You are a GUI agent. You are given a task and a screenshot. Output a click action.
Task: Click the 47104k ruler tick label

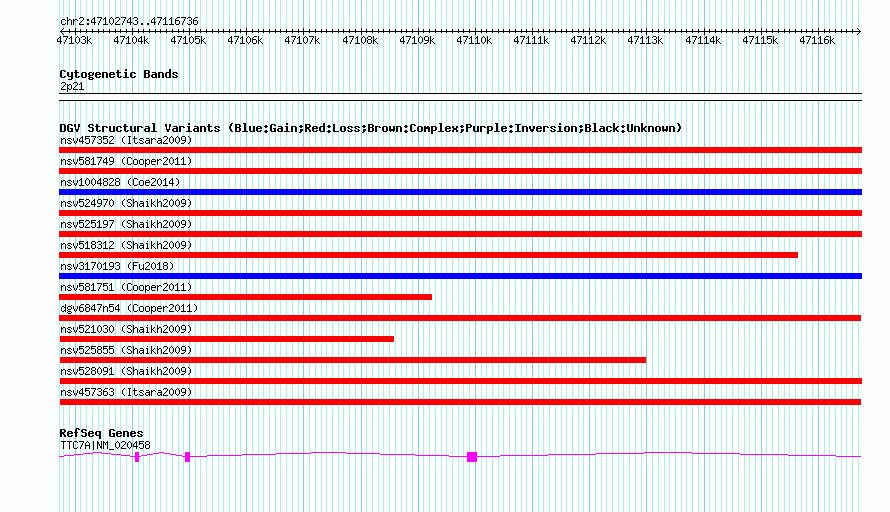coord(131,40)
